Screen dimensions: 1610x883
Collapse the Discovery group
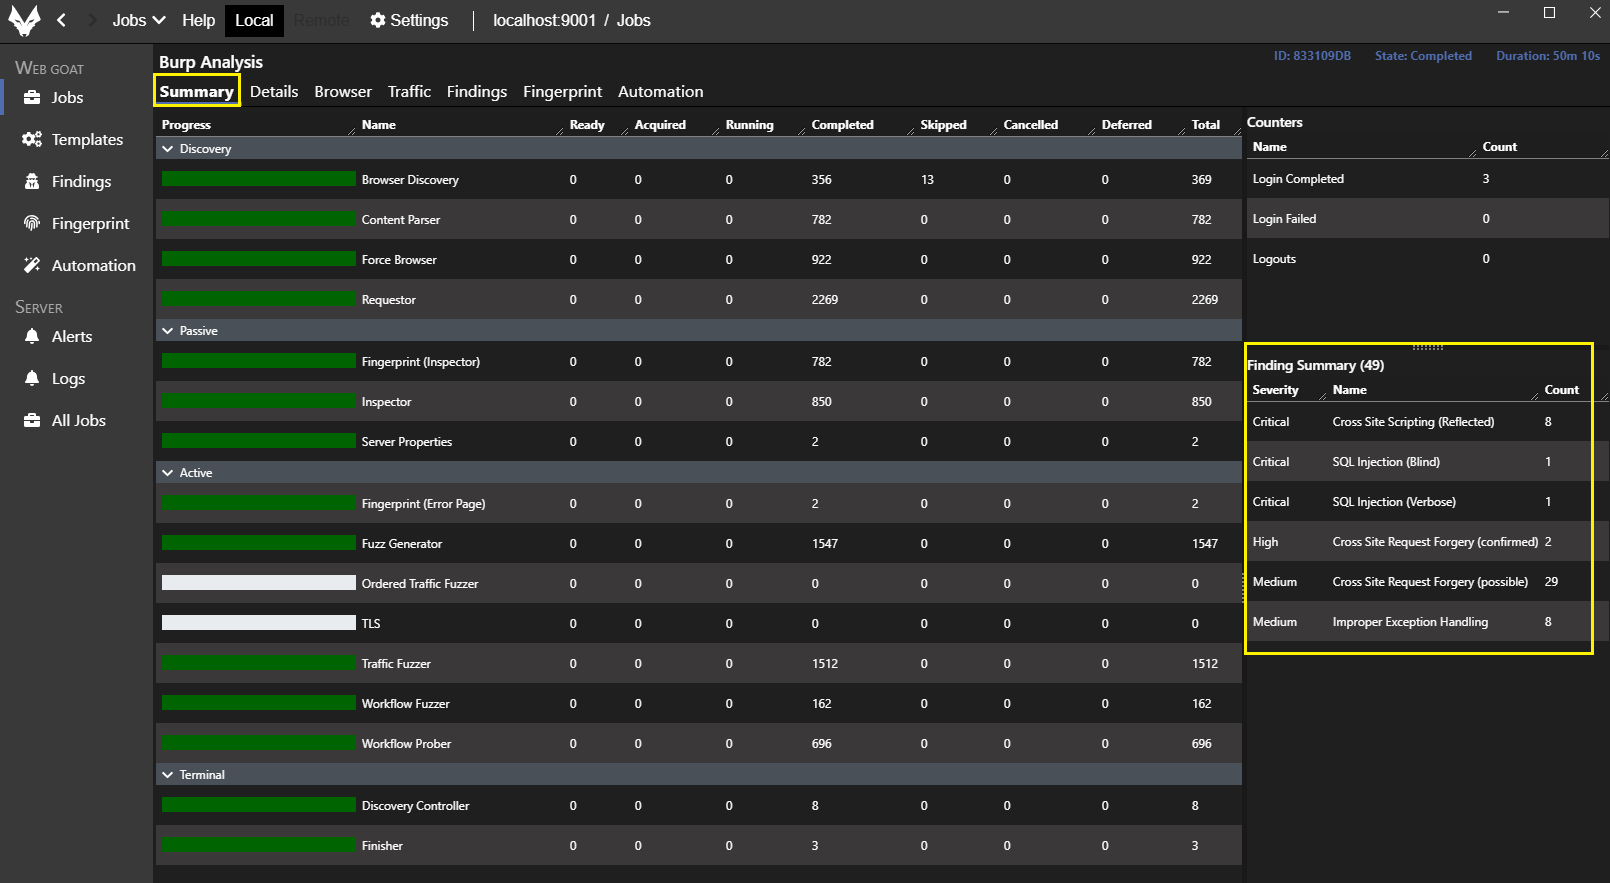pos(168,149)
